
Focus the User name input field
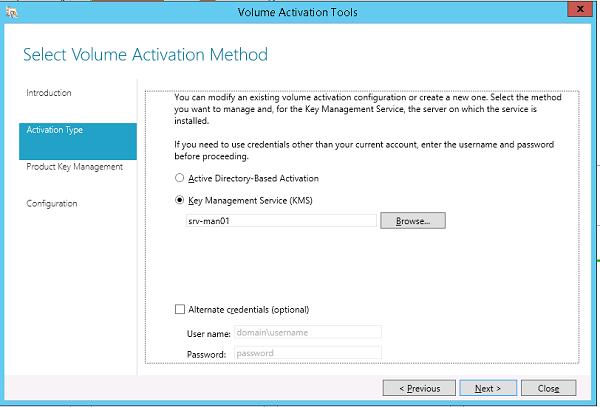(307, 332)
